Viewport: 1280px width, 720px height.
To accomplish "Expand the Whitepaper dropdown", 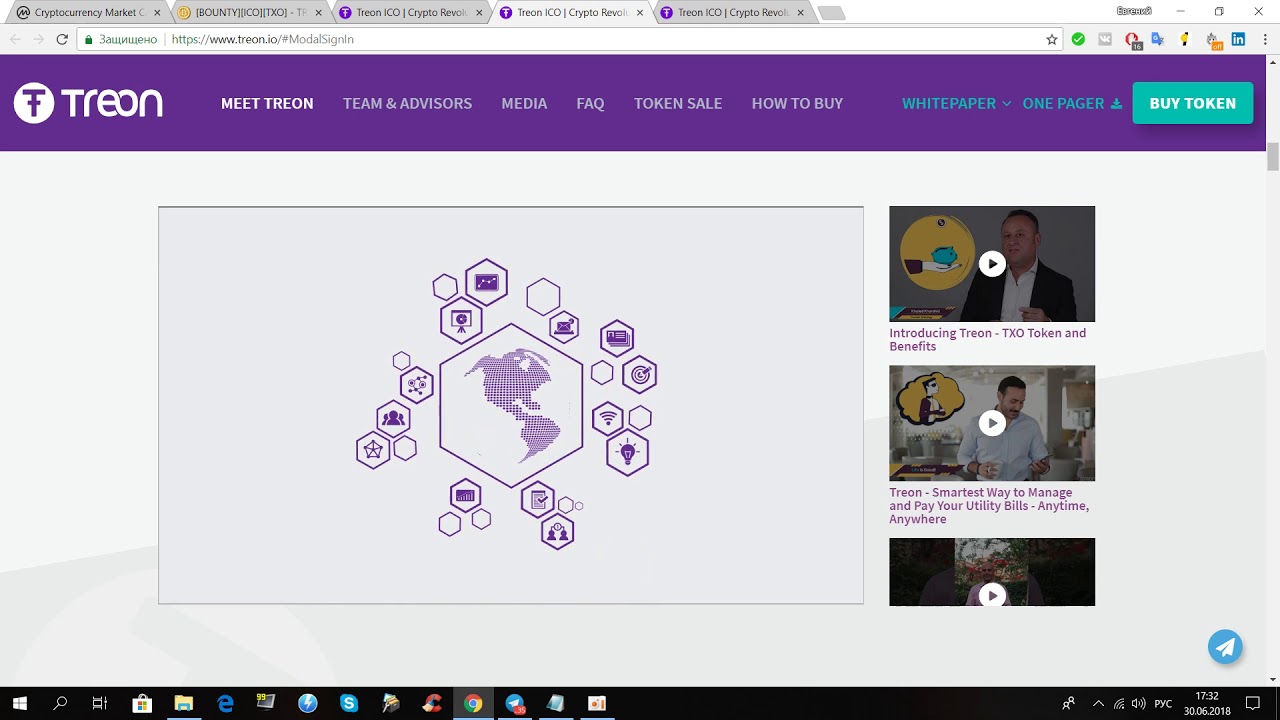I will 956,103.
